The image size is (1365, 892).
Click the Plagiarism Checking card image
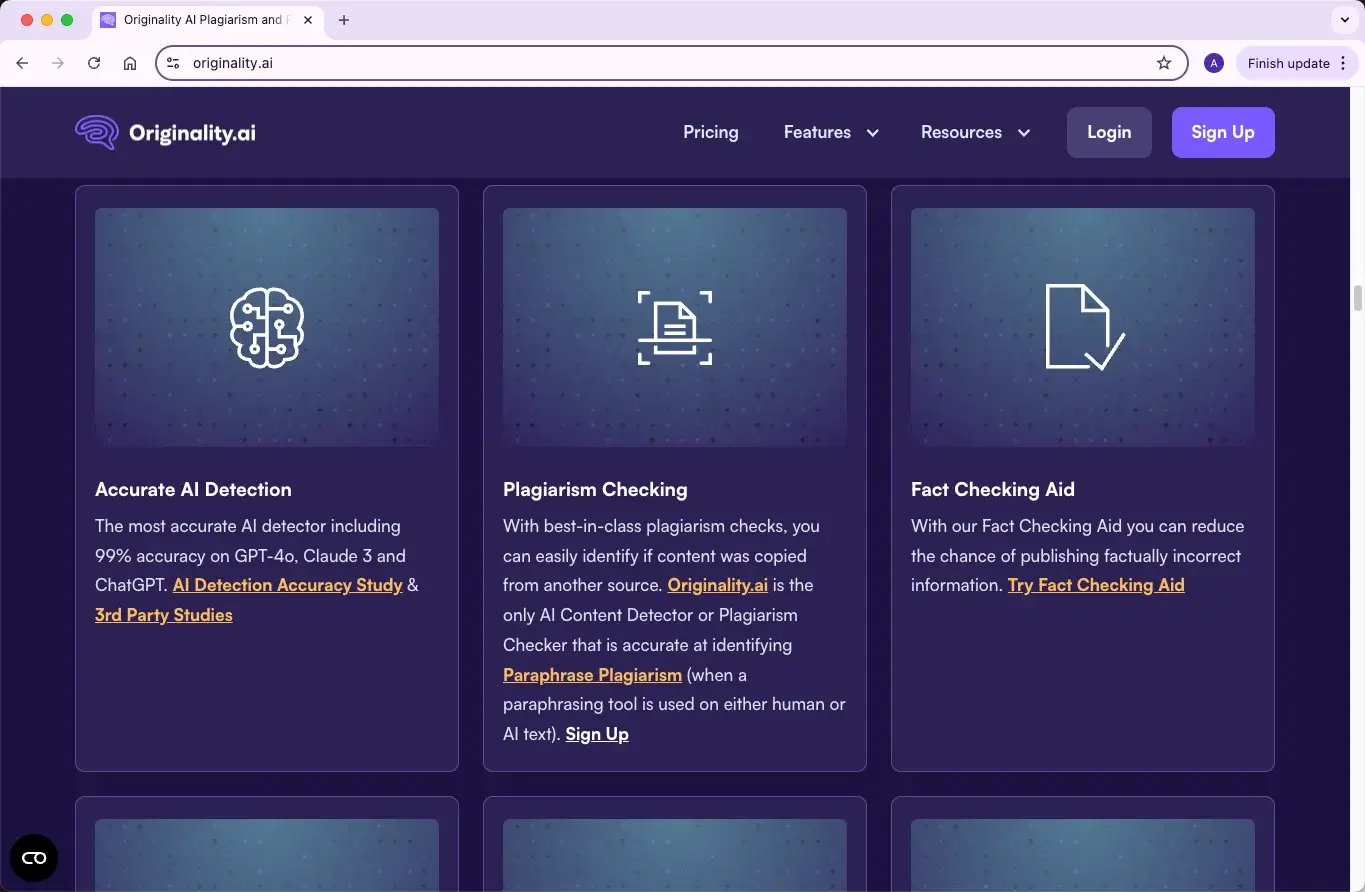675,327
